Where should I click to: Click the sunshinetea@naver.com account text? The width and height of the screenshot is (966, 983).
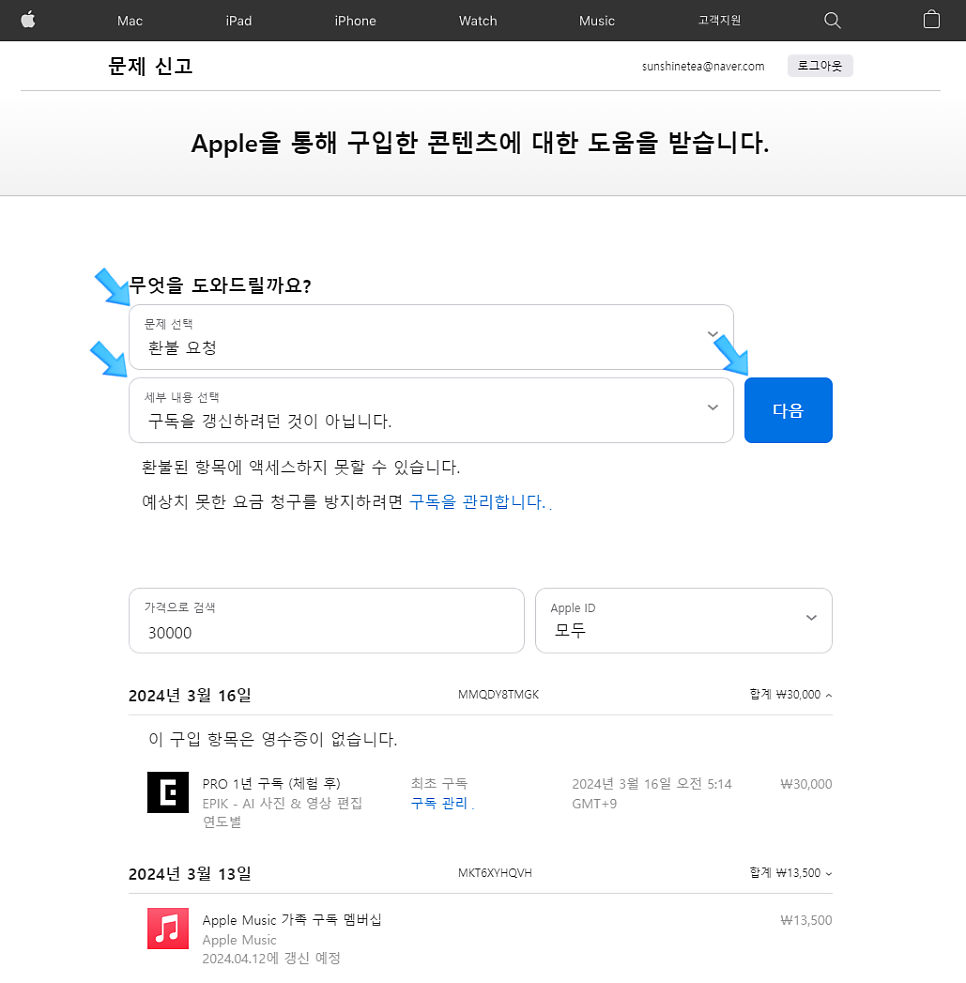(703, 66)
